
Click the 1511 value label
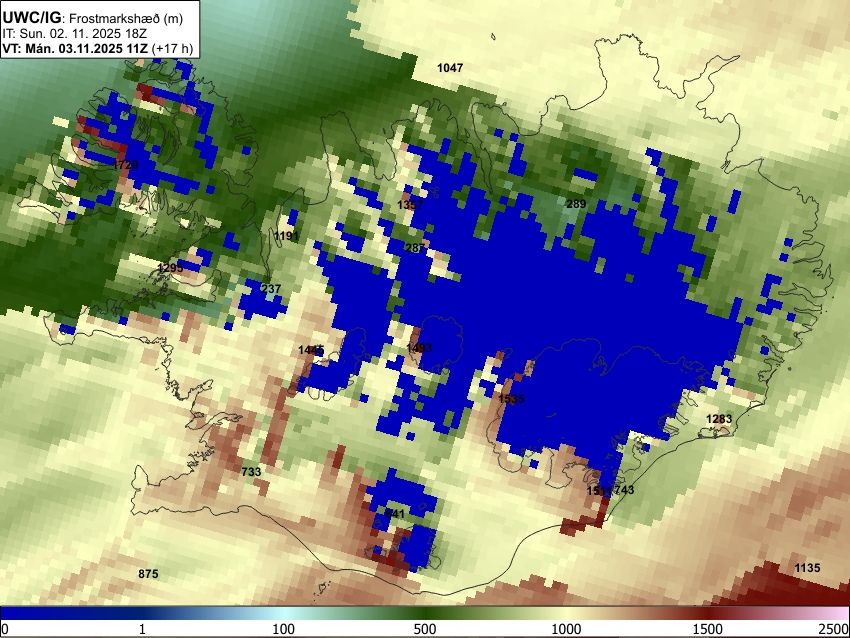[x=599, y=491]
